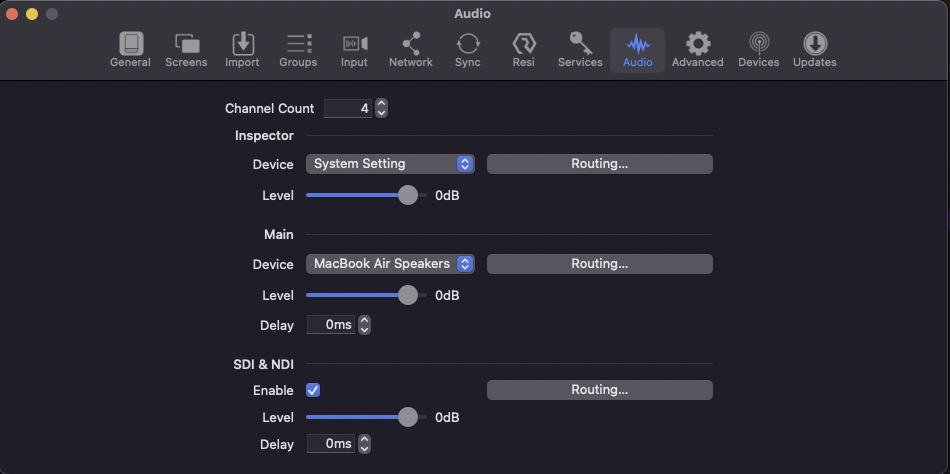Click the Channel Count stepper arrows
Screen dimensions: 950x474
click(x=381, y=108)
